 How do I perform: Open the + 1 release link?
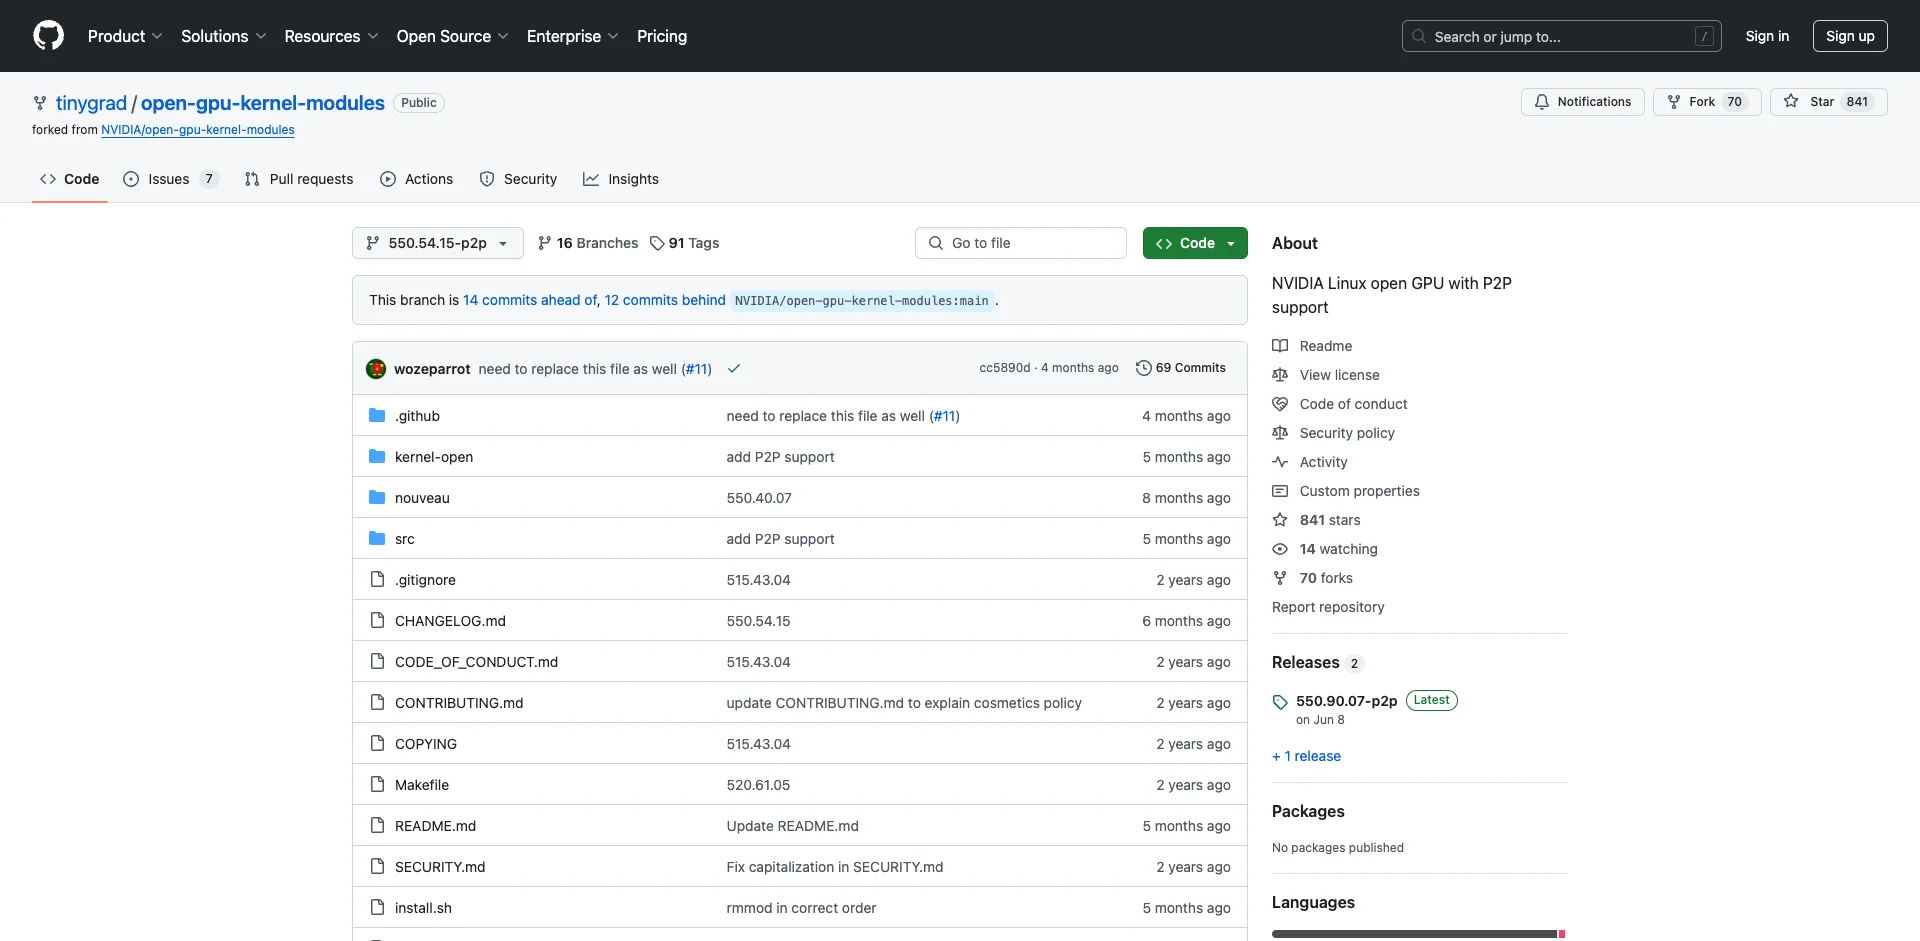pos(1306,756)
